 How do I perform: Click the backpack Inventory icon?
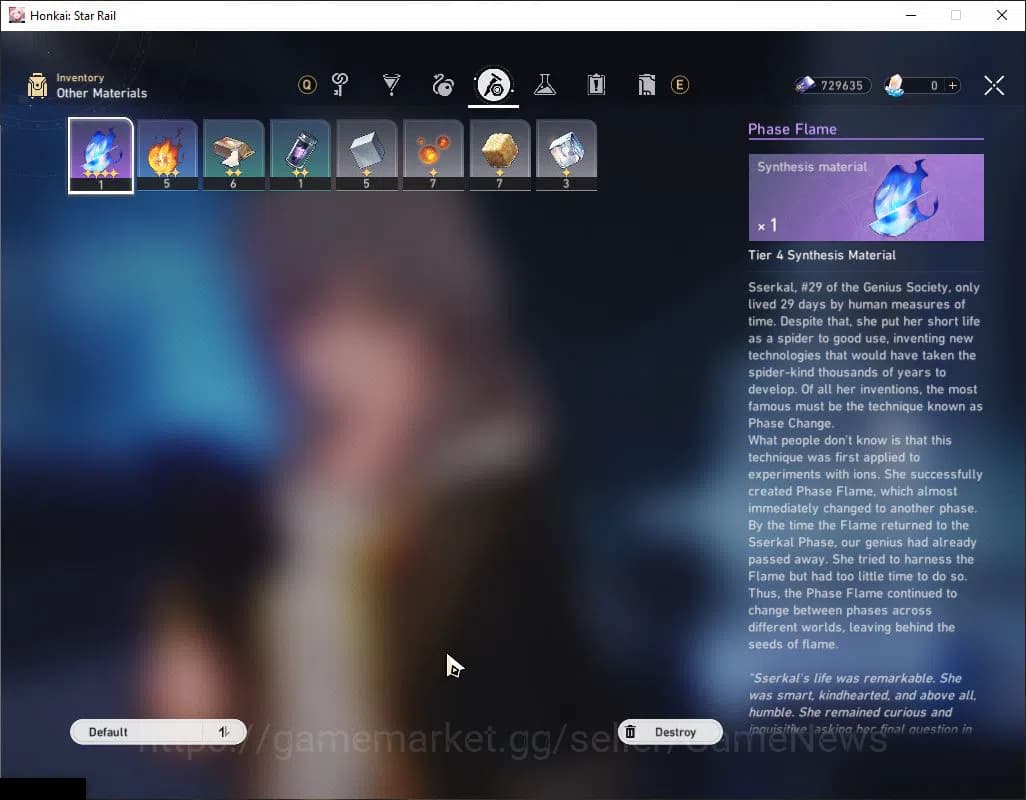[x=38, y=86]
